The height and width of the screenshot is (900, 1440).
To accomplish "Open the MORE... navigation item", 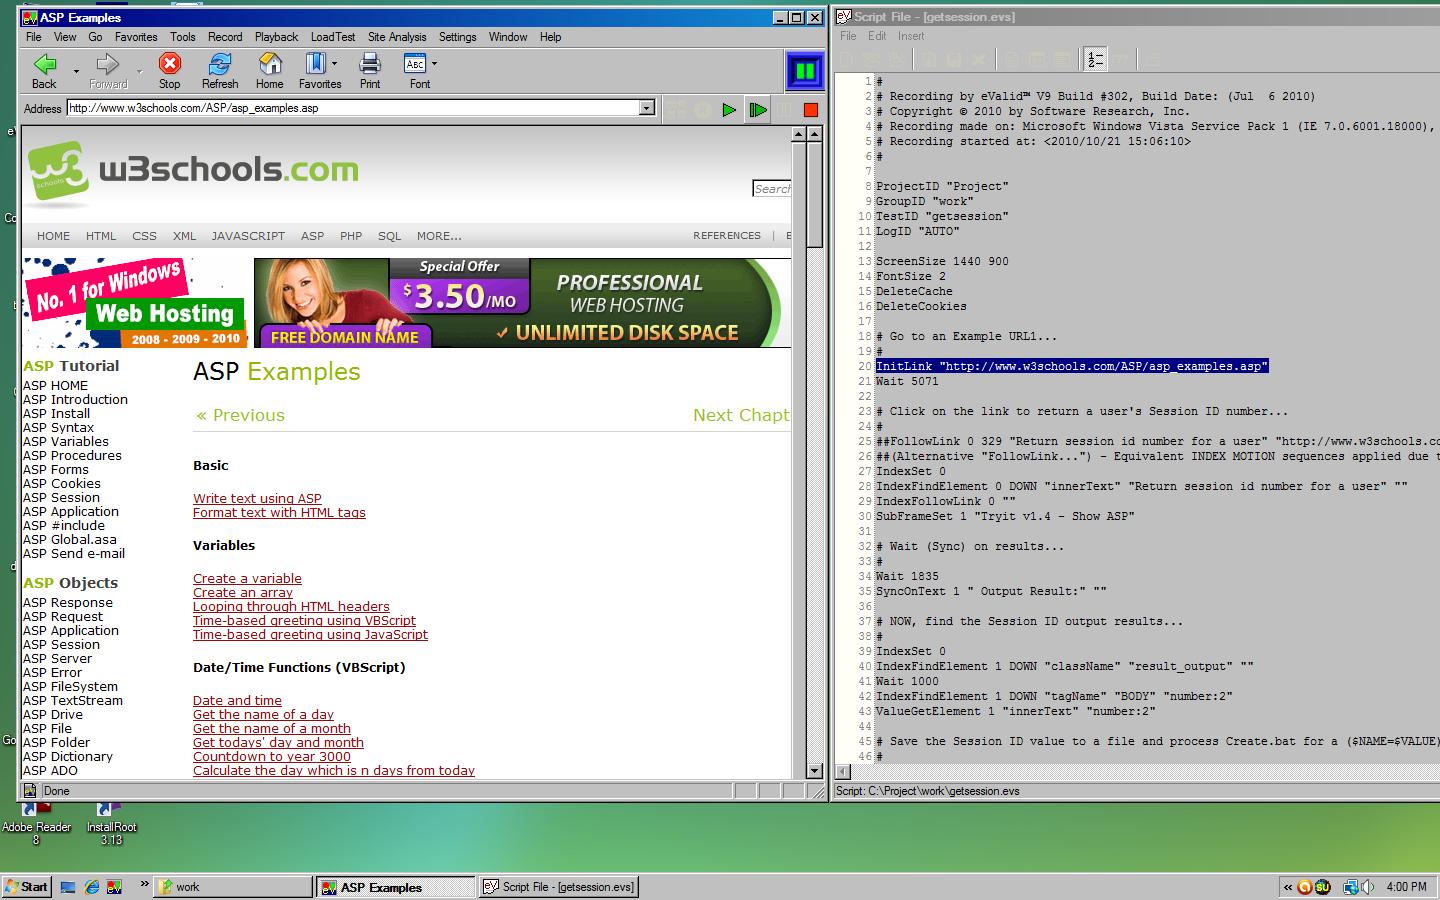I will point(439,236).
